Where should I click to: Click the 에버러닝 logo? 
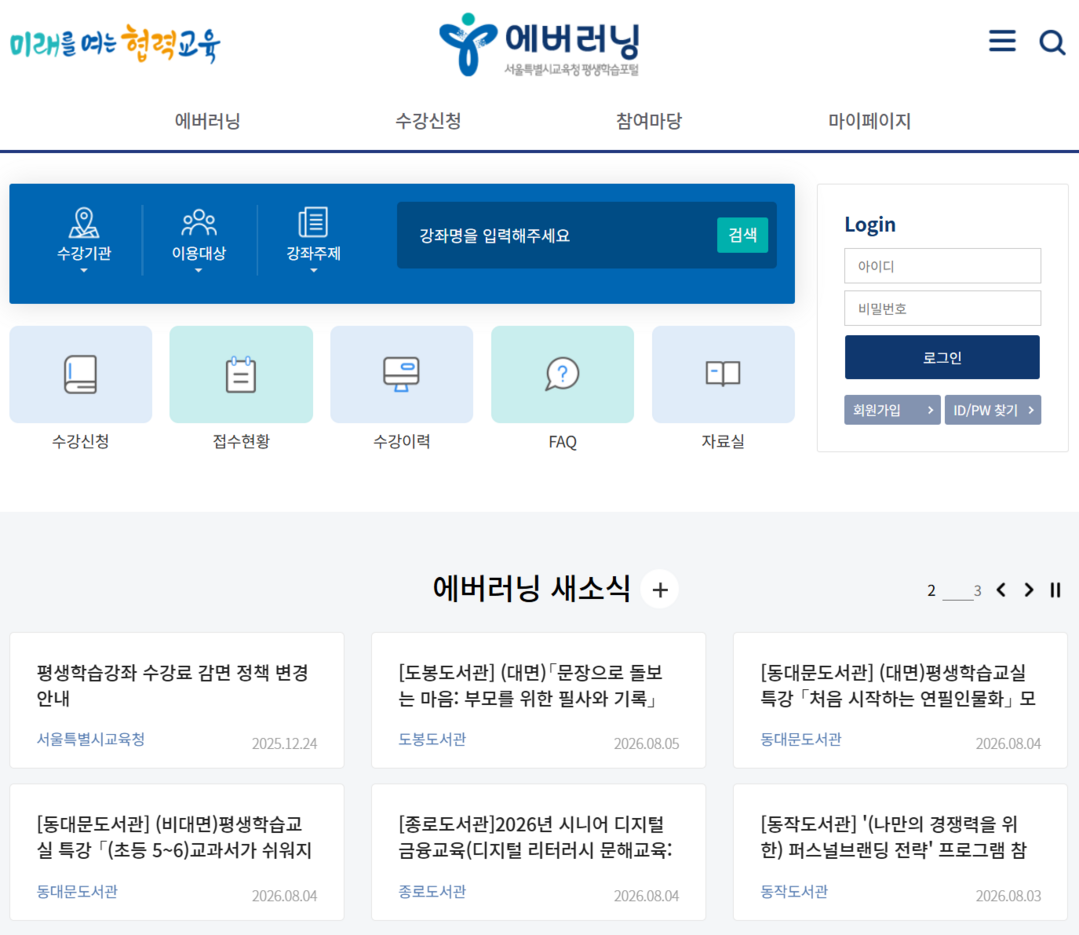point(540,45)
